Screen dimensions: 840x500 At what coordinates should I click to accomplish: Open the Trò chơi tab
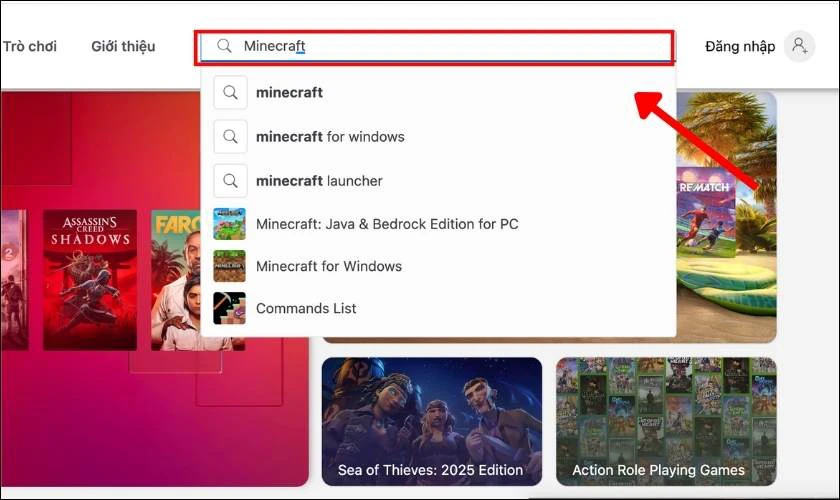[30, 46]
